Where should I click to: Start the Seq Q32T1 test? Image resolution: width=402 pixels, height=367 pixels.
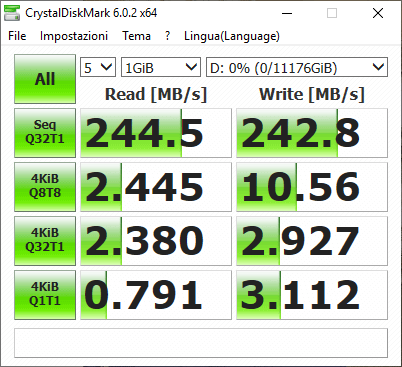(x=45, y=133)
